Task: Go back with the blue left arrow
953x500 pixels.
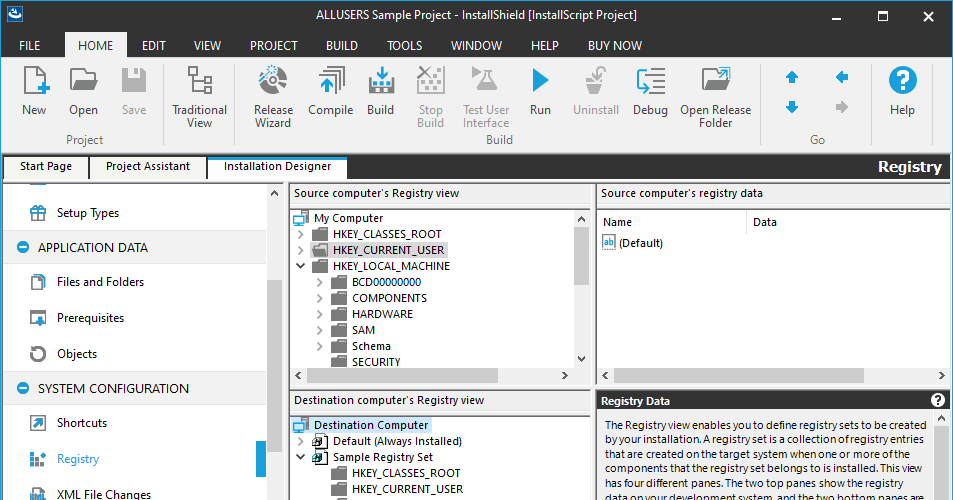Action: pos(842,77)
